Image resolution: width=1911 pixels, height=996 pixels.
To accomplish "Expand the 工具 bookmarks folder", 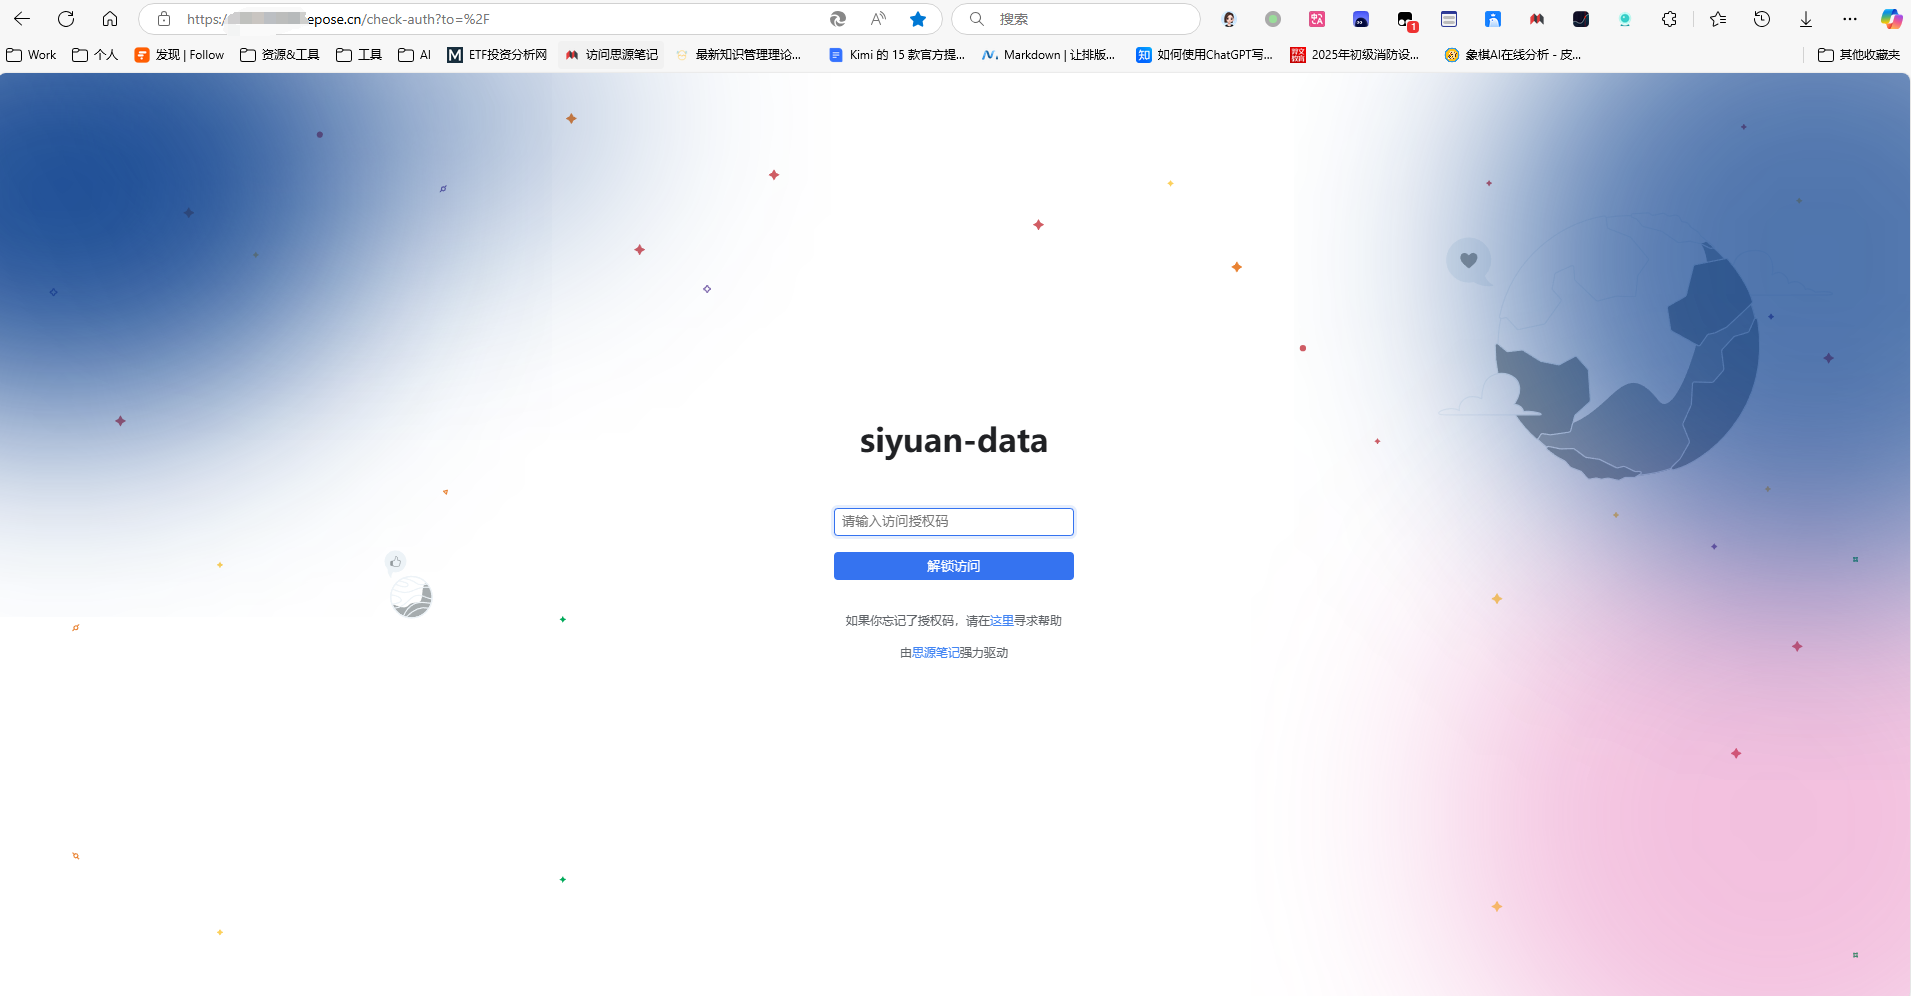I will 359,55.
